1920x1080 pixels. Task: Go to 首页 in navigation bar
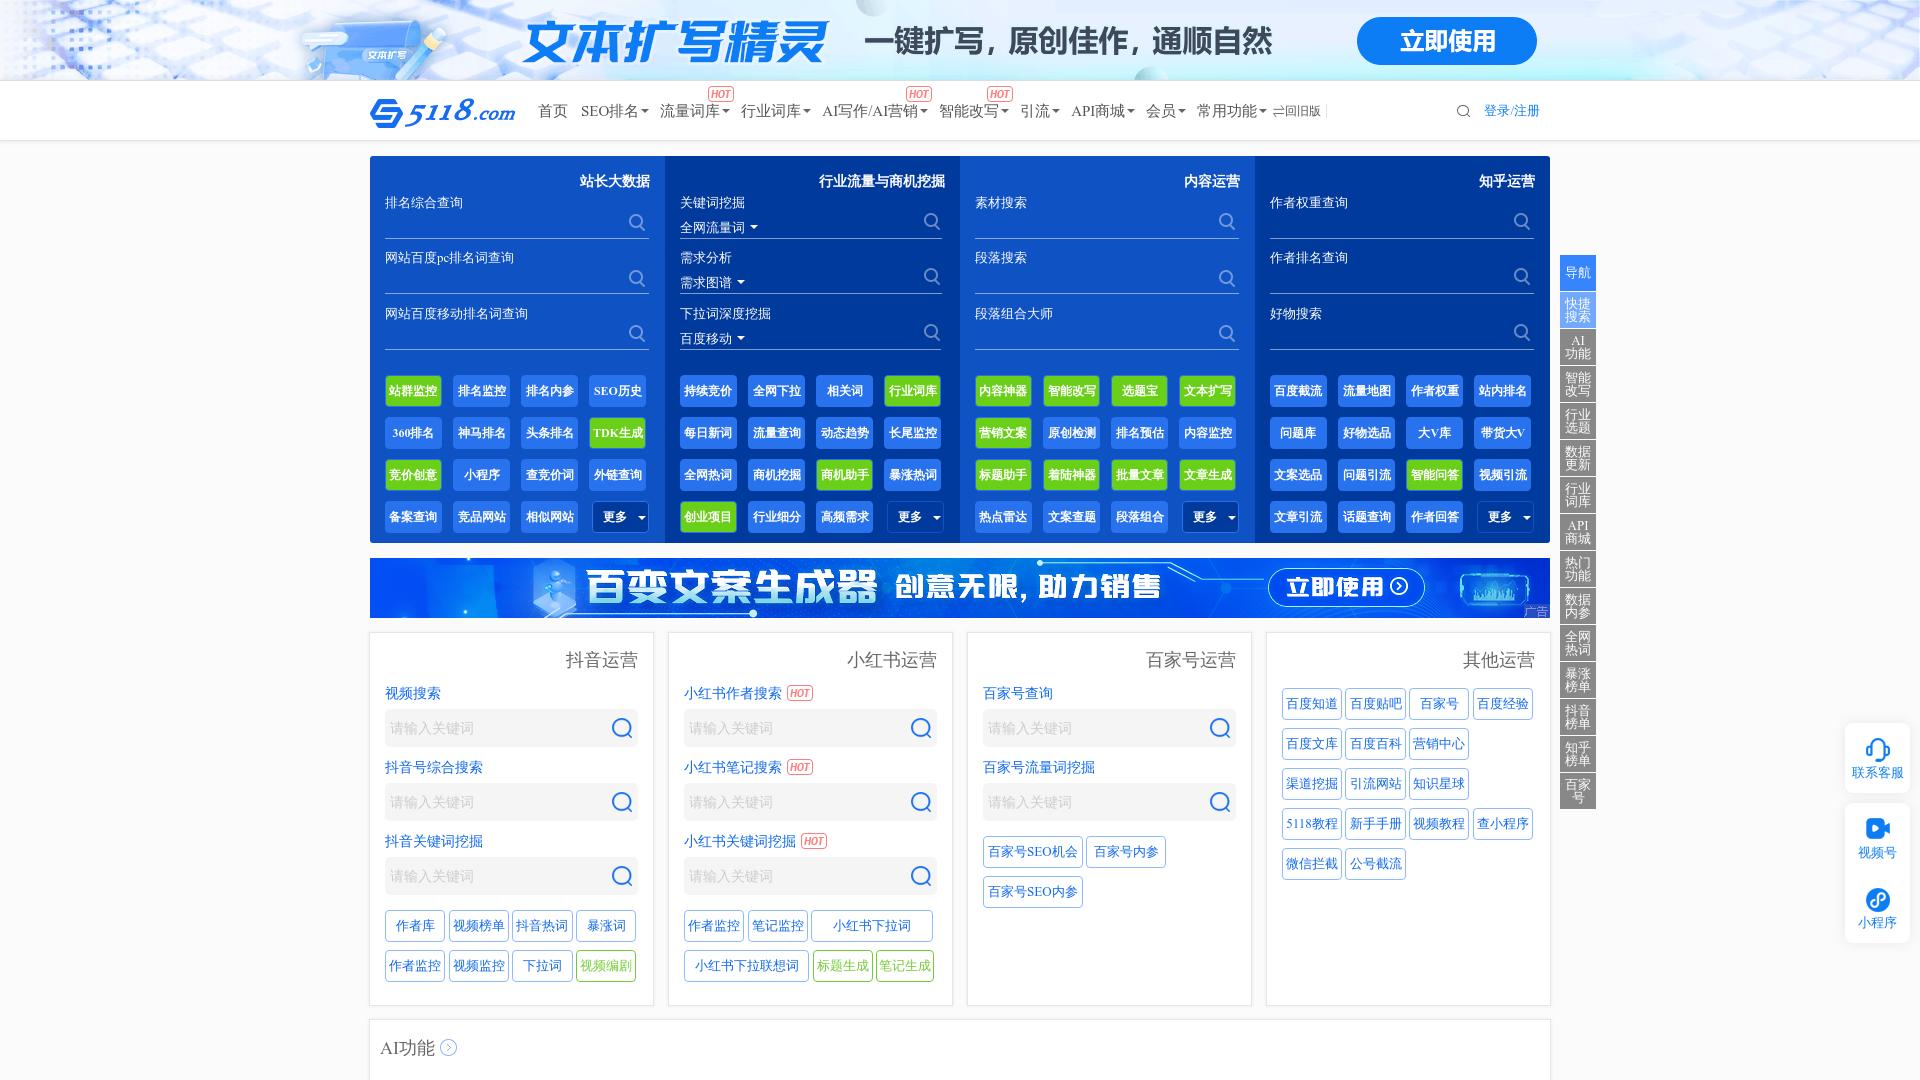point(553,111)
